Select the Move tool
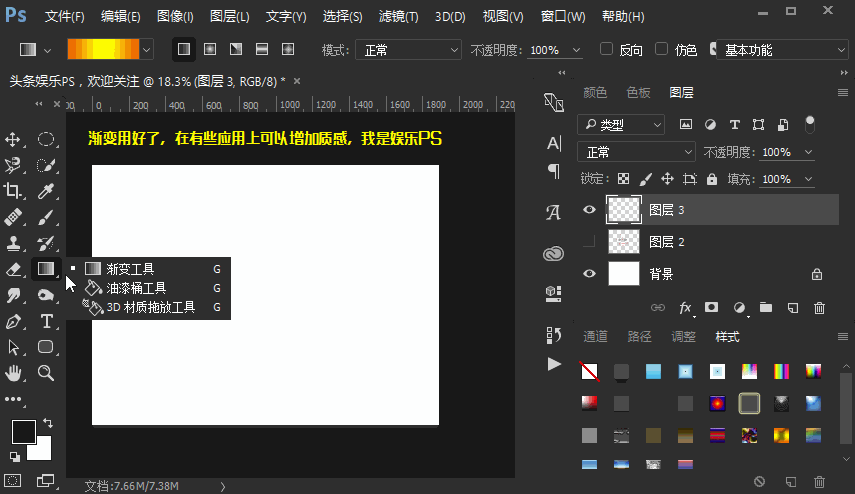 pyautogui.click(x=13, y=140)
